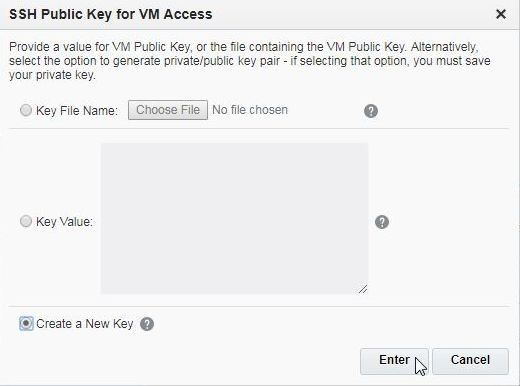
Task: Toggle the Create a New Key radio
Action: click(x=26, y=323)
